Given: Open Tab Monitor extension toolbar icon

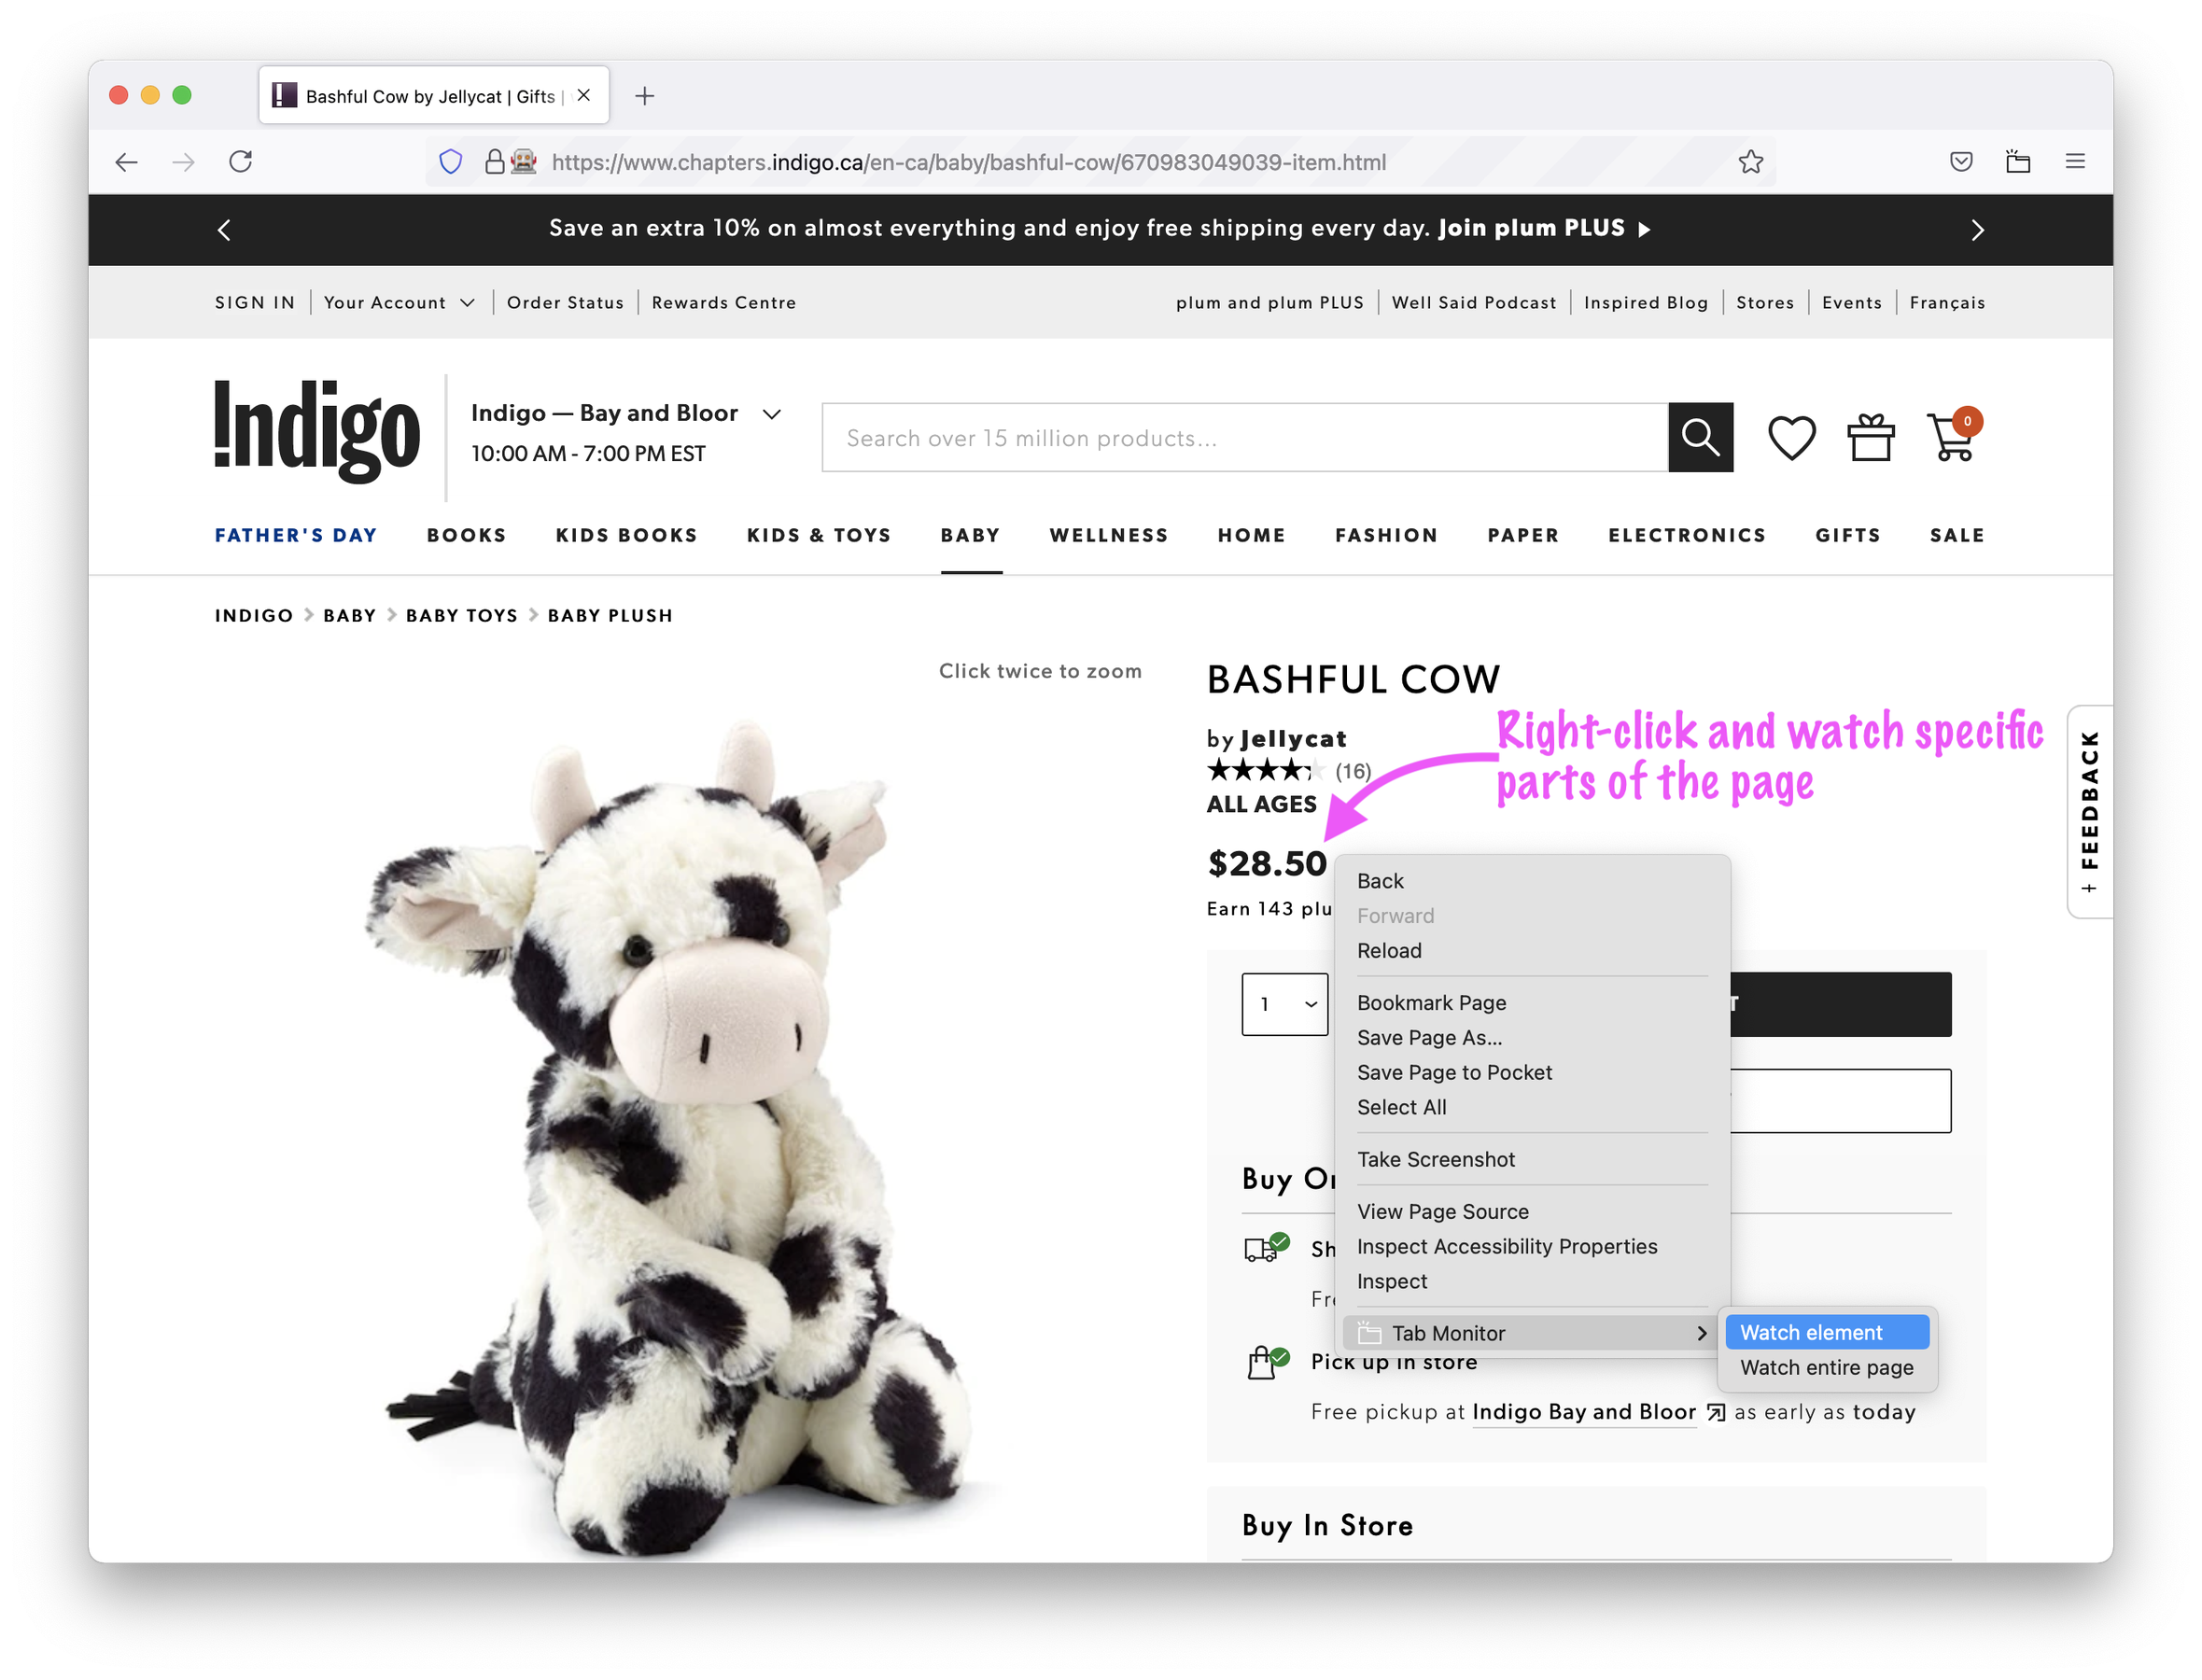Looking at the screenshot, I should pyautogui.click(x=2018, y=162).
